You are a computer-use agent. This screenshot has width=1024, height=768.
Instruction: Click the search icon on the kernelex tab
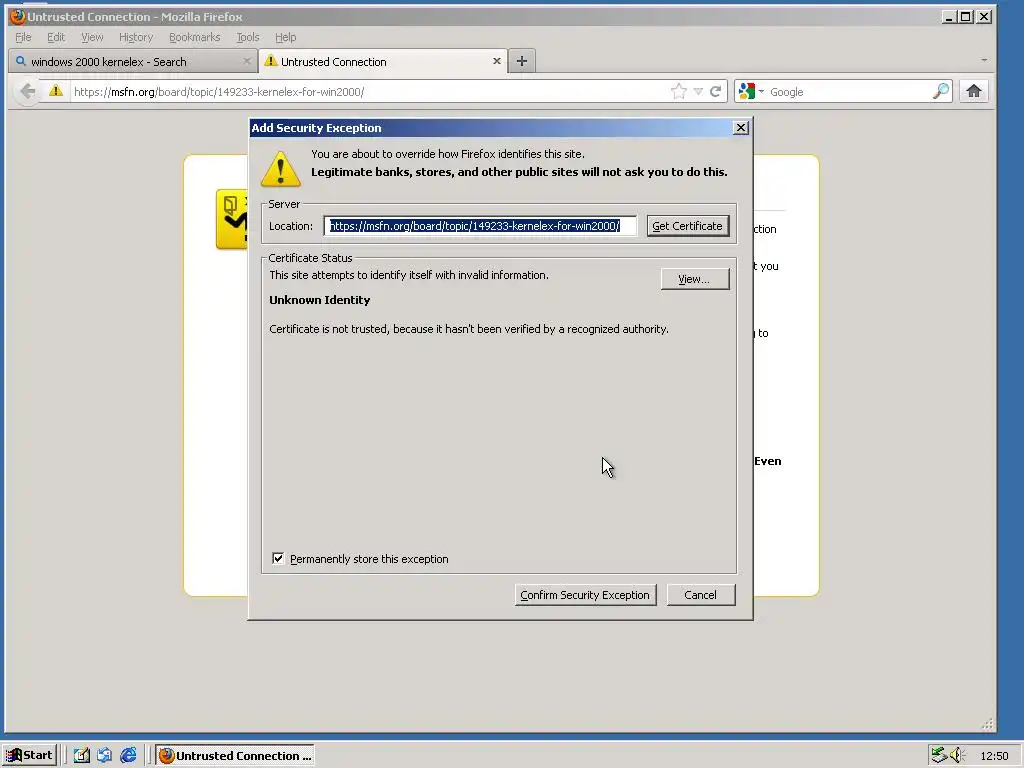point(21,61)
